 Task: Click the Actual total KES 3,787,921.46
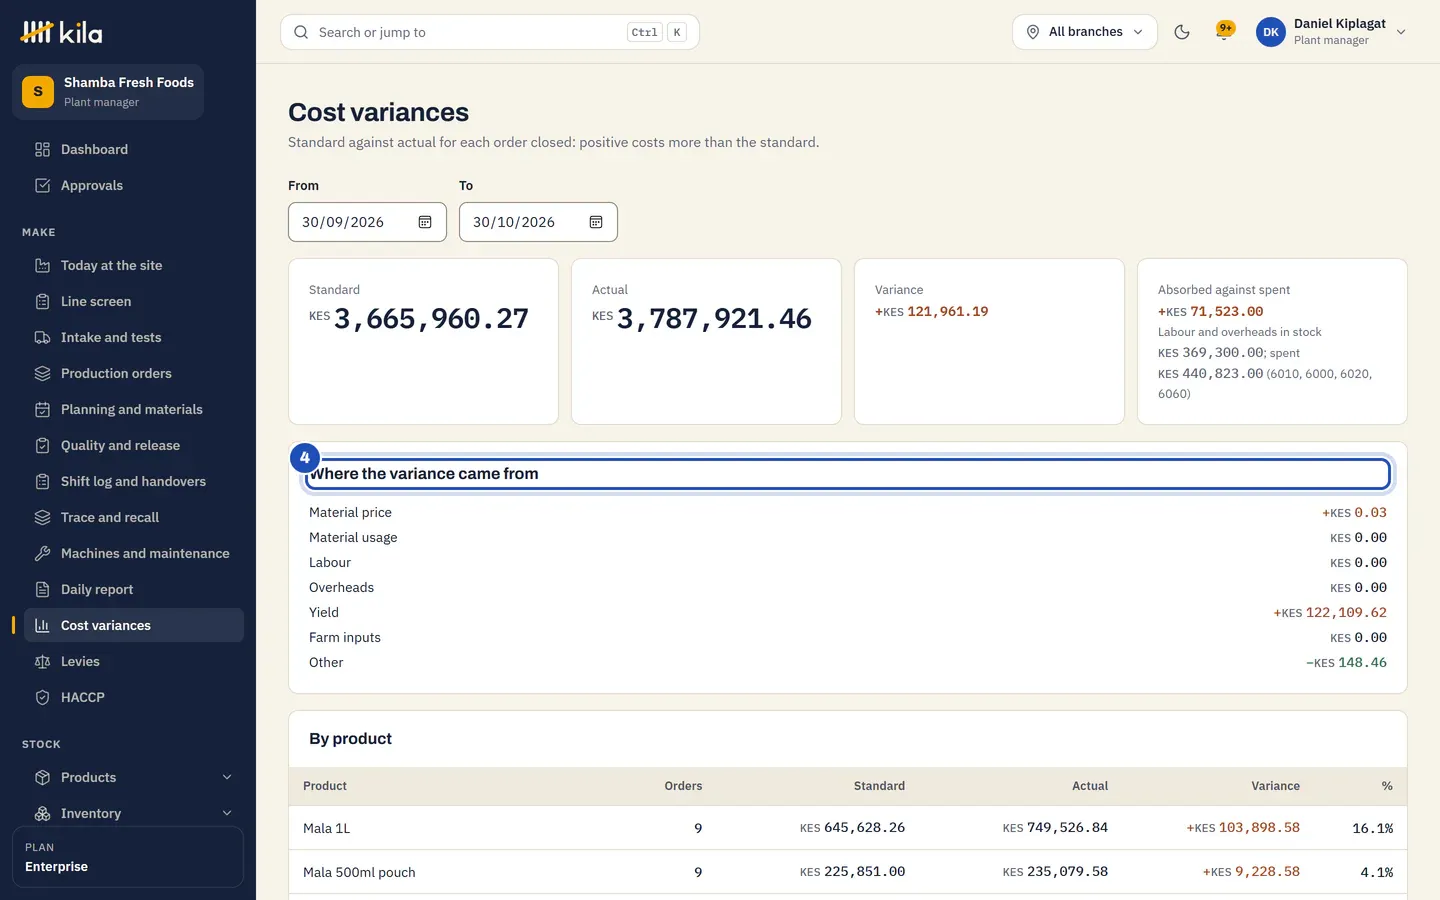(x=702, y=318)
